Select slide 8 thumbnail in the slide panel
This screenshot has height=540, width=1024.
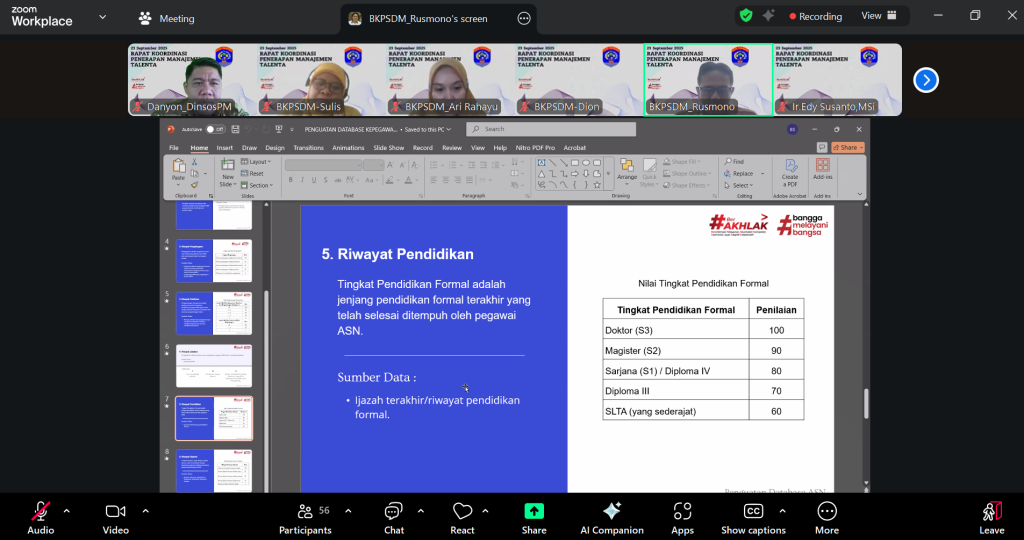click(214, 470)
